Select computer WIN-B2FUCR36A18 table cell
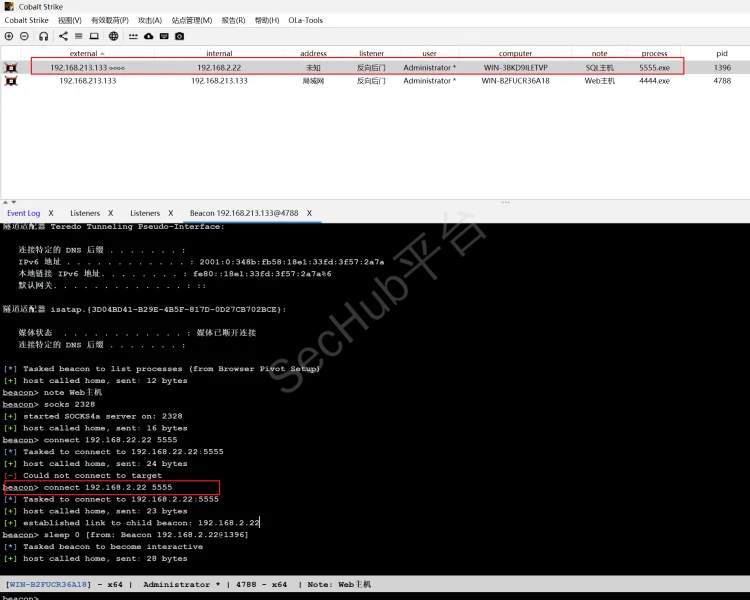The height and width of the screenshot is (600, 750). [x=515, y=81]
